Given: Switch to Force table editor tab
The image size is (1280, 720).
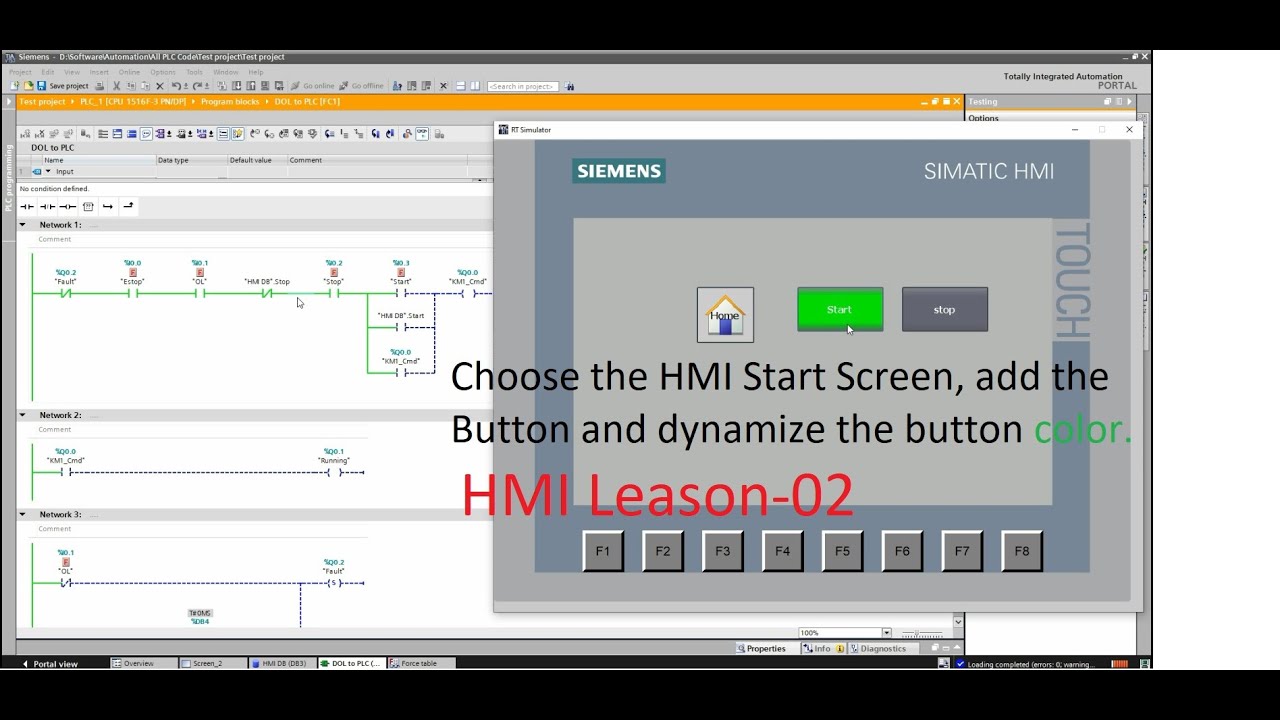Looking at the screenshot, I should point(420,663).
